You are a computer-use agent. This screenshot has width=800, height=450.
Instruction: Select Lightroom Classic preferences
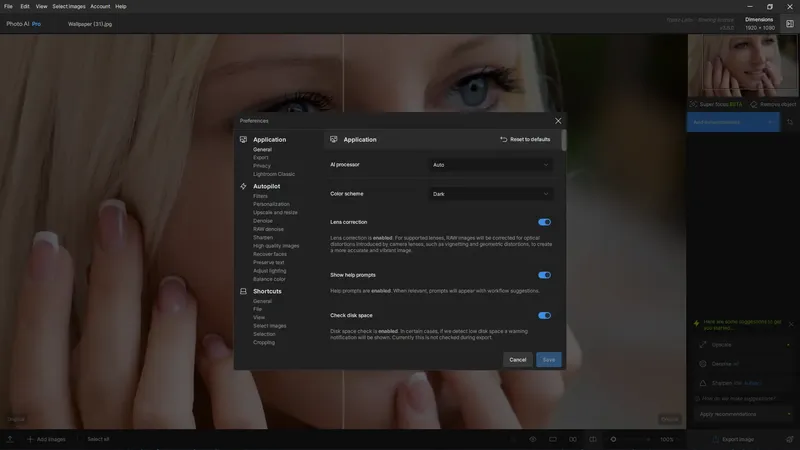274,174
